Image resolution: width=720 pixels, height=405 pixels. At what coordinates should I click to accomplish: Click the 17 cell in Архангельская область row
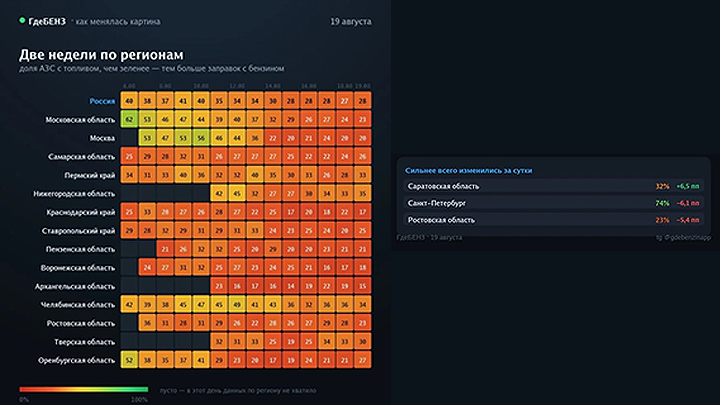click(255, 286)
